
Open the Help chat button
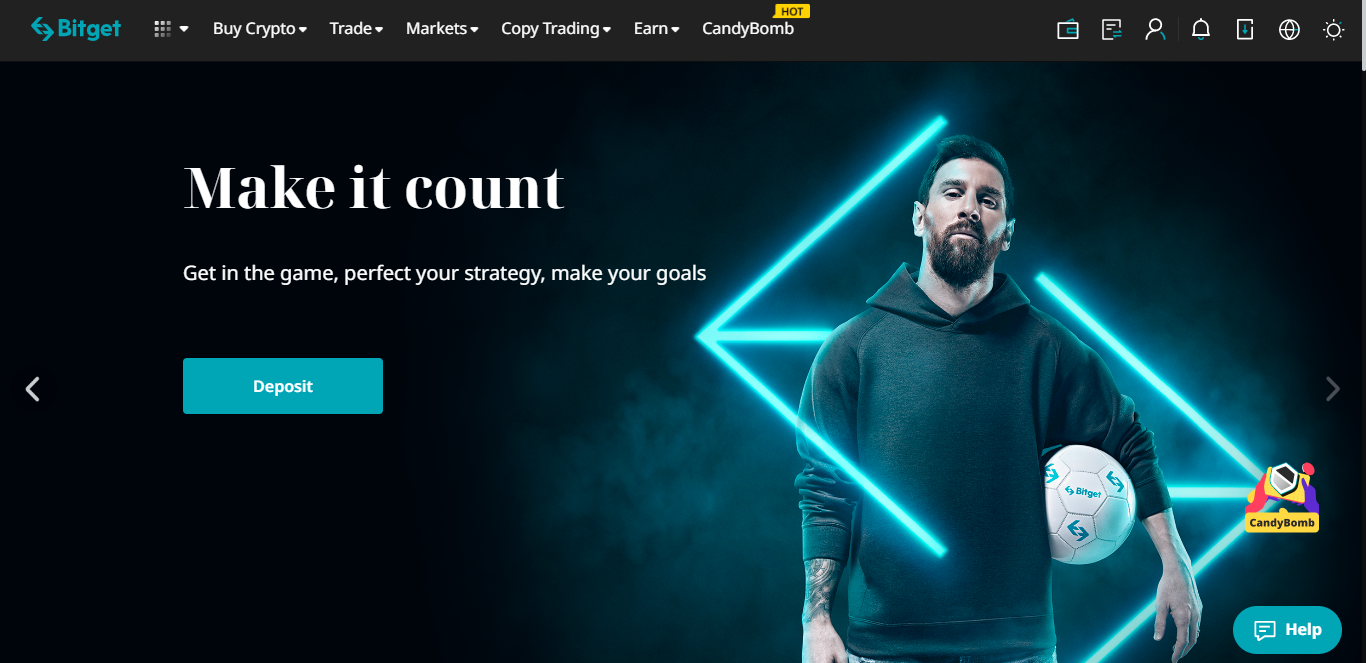(1287, 630)
